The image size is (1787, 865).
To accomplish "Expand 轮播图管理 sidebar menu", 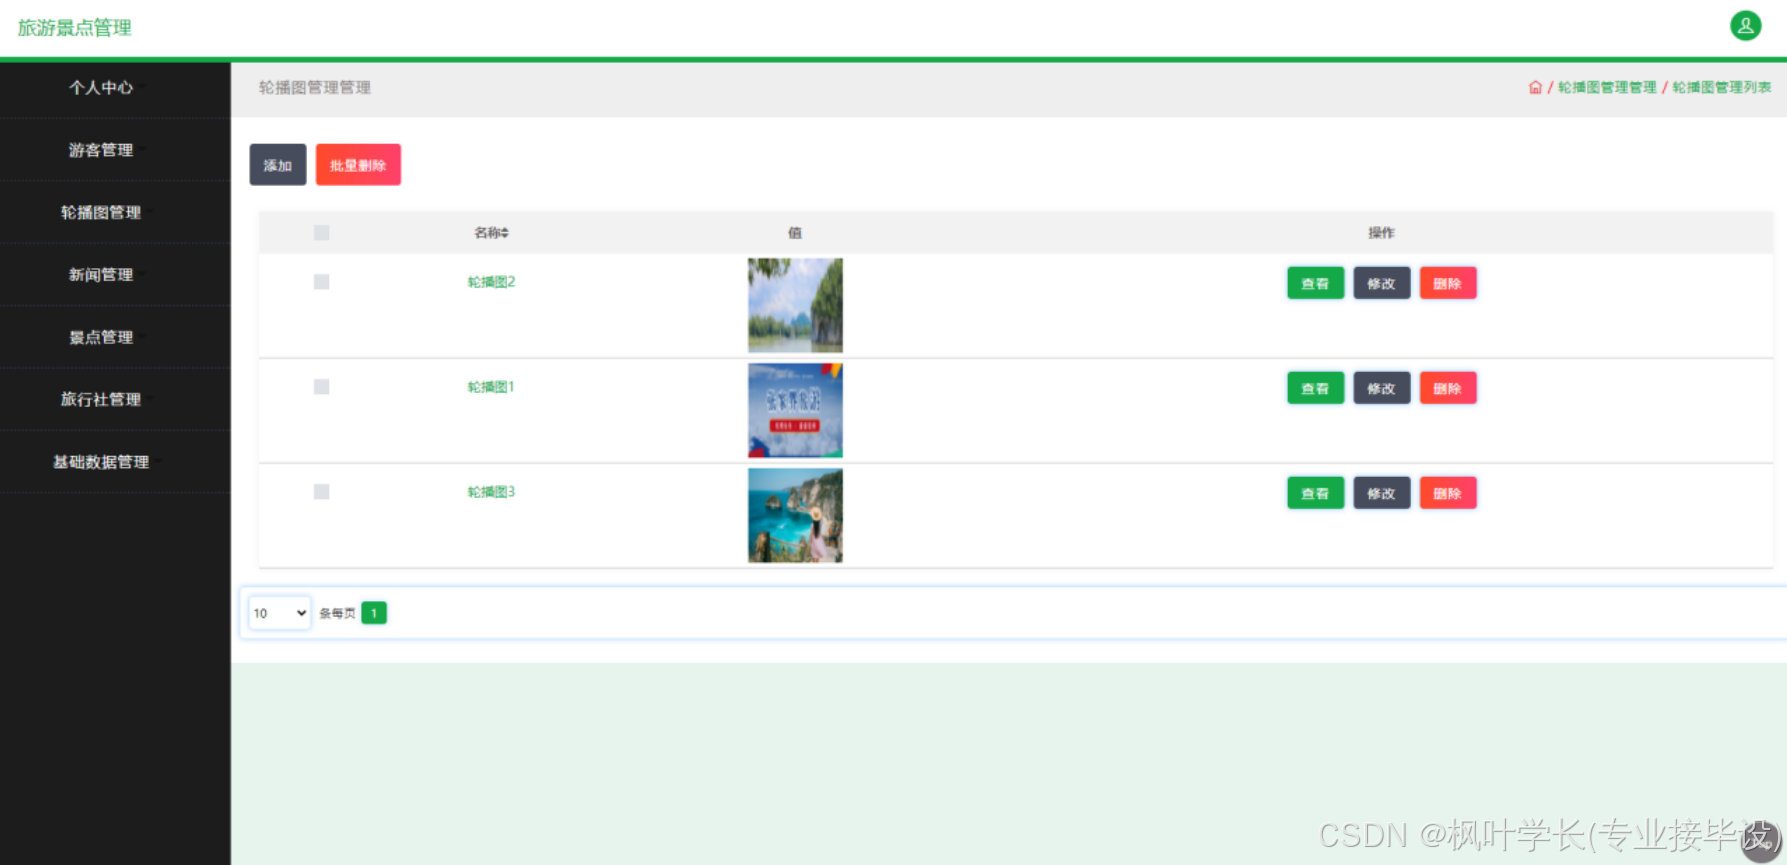I will (101, 212).
